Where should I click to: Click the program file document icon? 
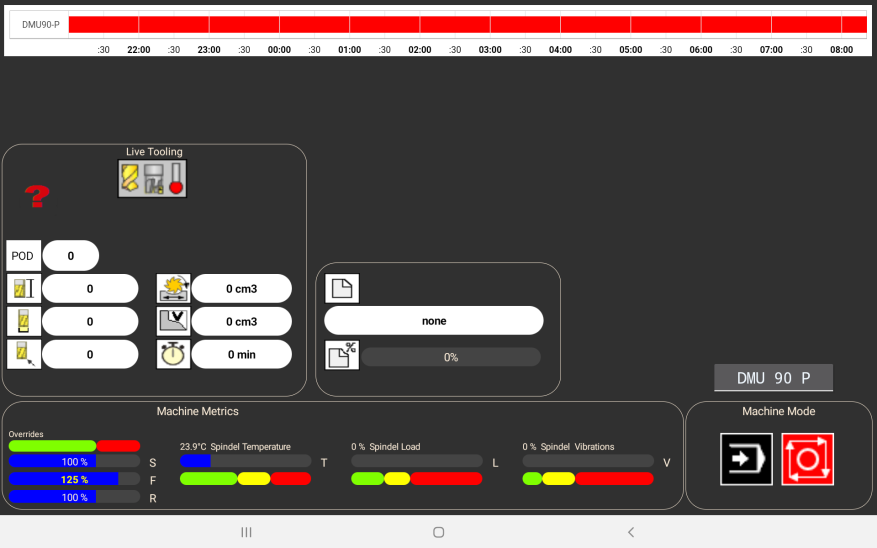(x=342, y=289)
